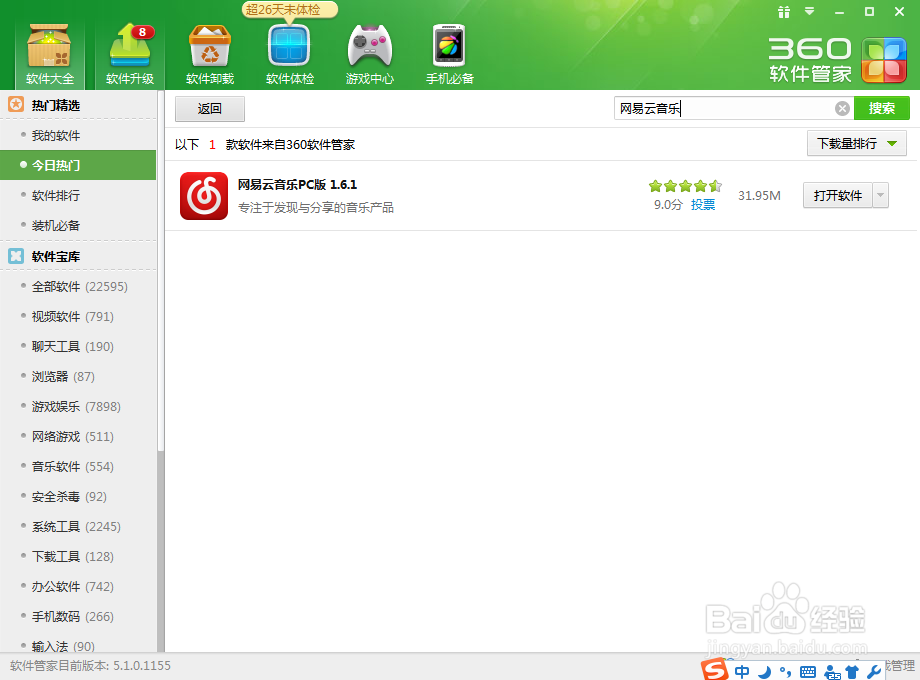
Task: Open 网易云音乐PC版 1.6.1 title
Action: (297, 185)
